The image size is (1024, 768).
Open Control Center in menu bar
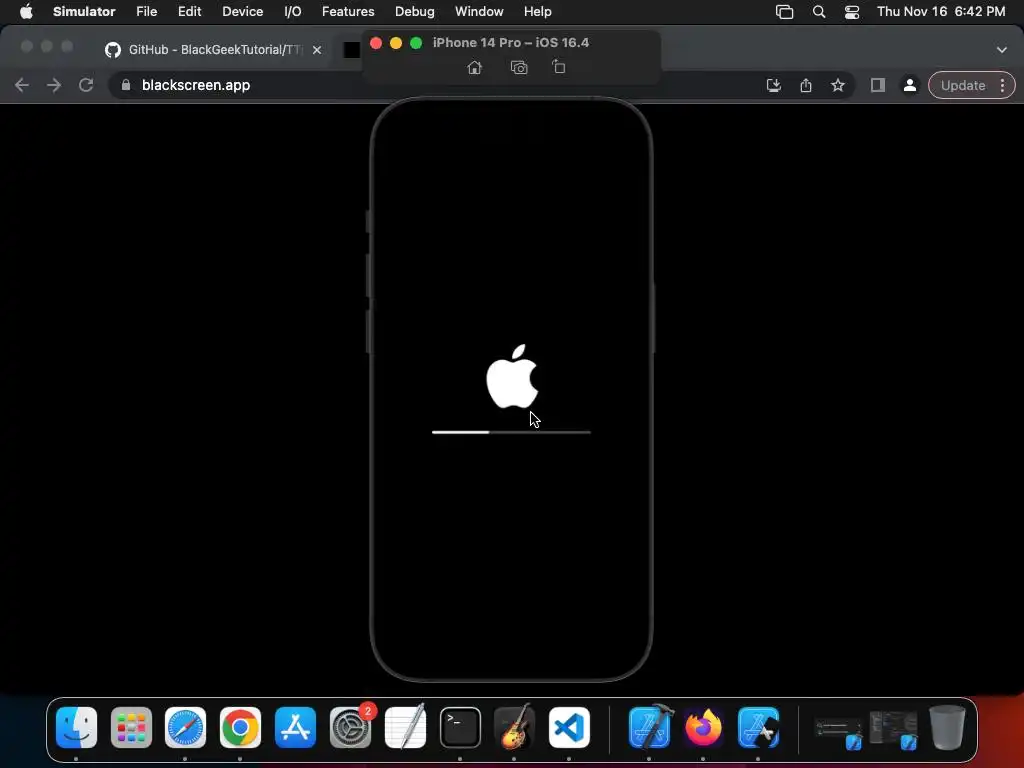(x=852, y=12)
